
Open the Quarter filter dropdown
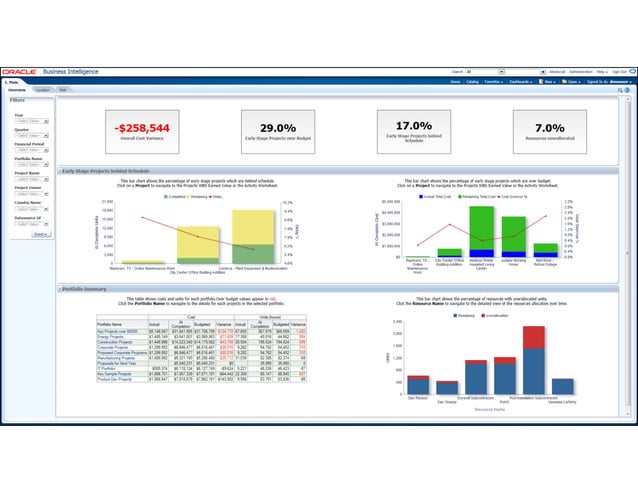point(32,135)
